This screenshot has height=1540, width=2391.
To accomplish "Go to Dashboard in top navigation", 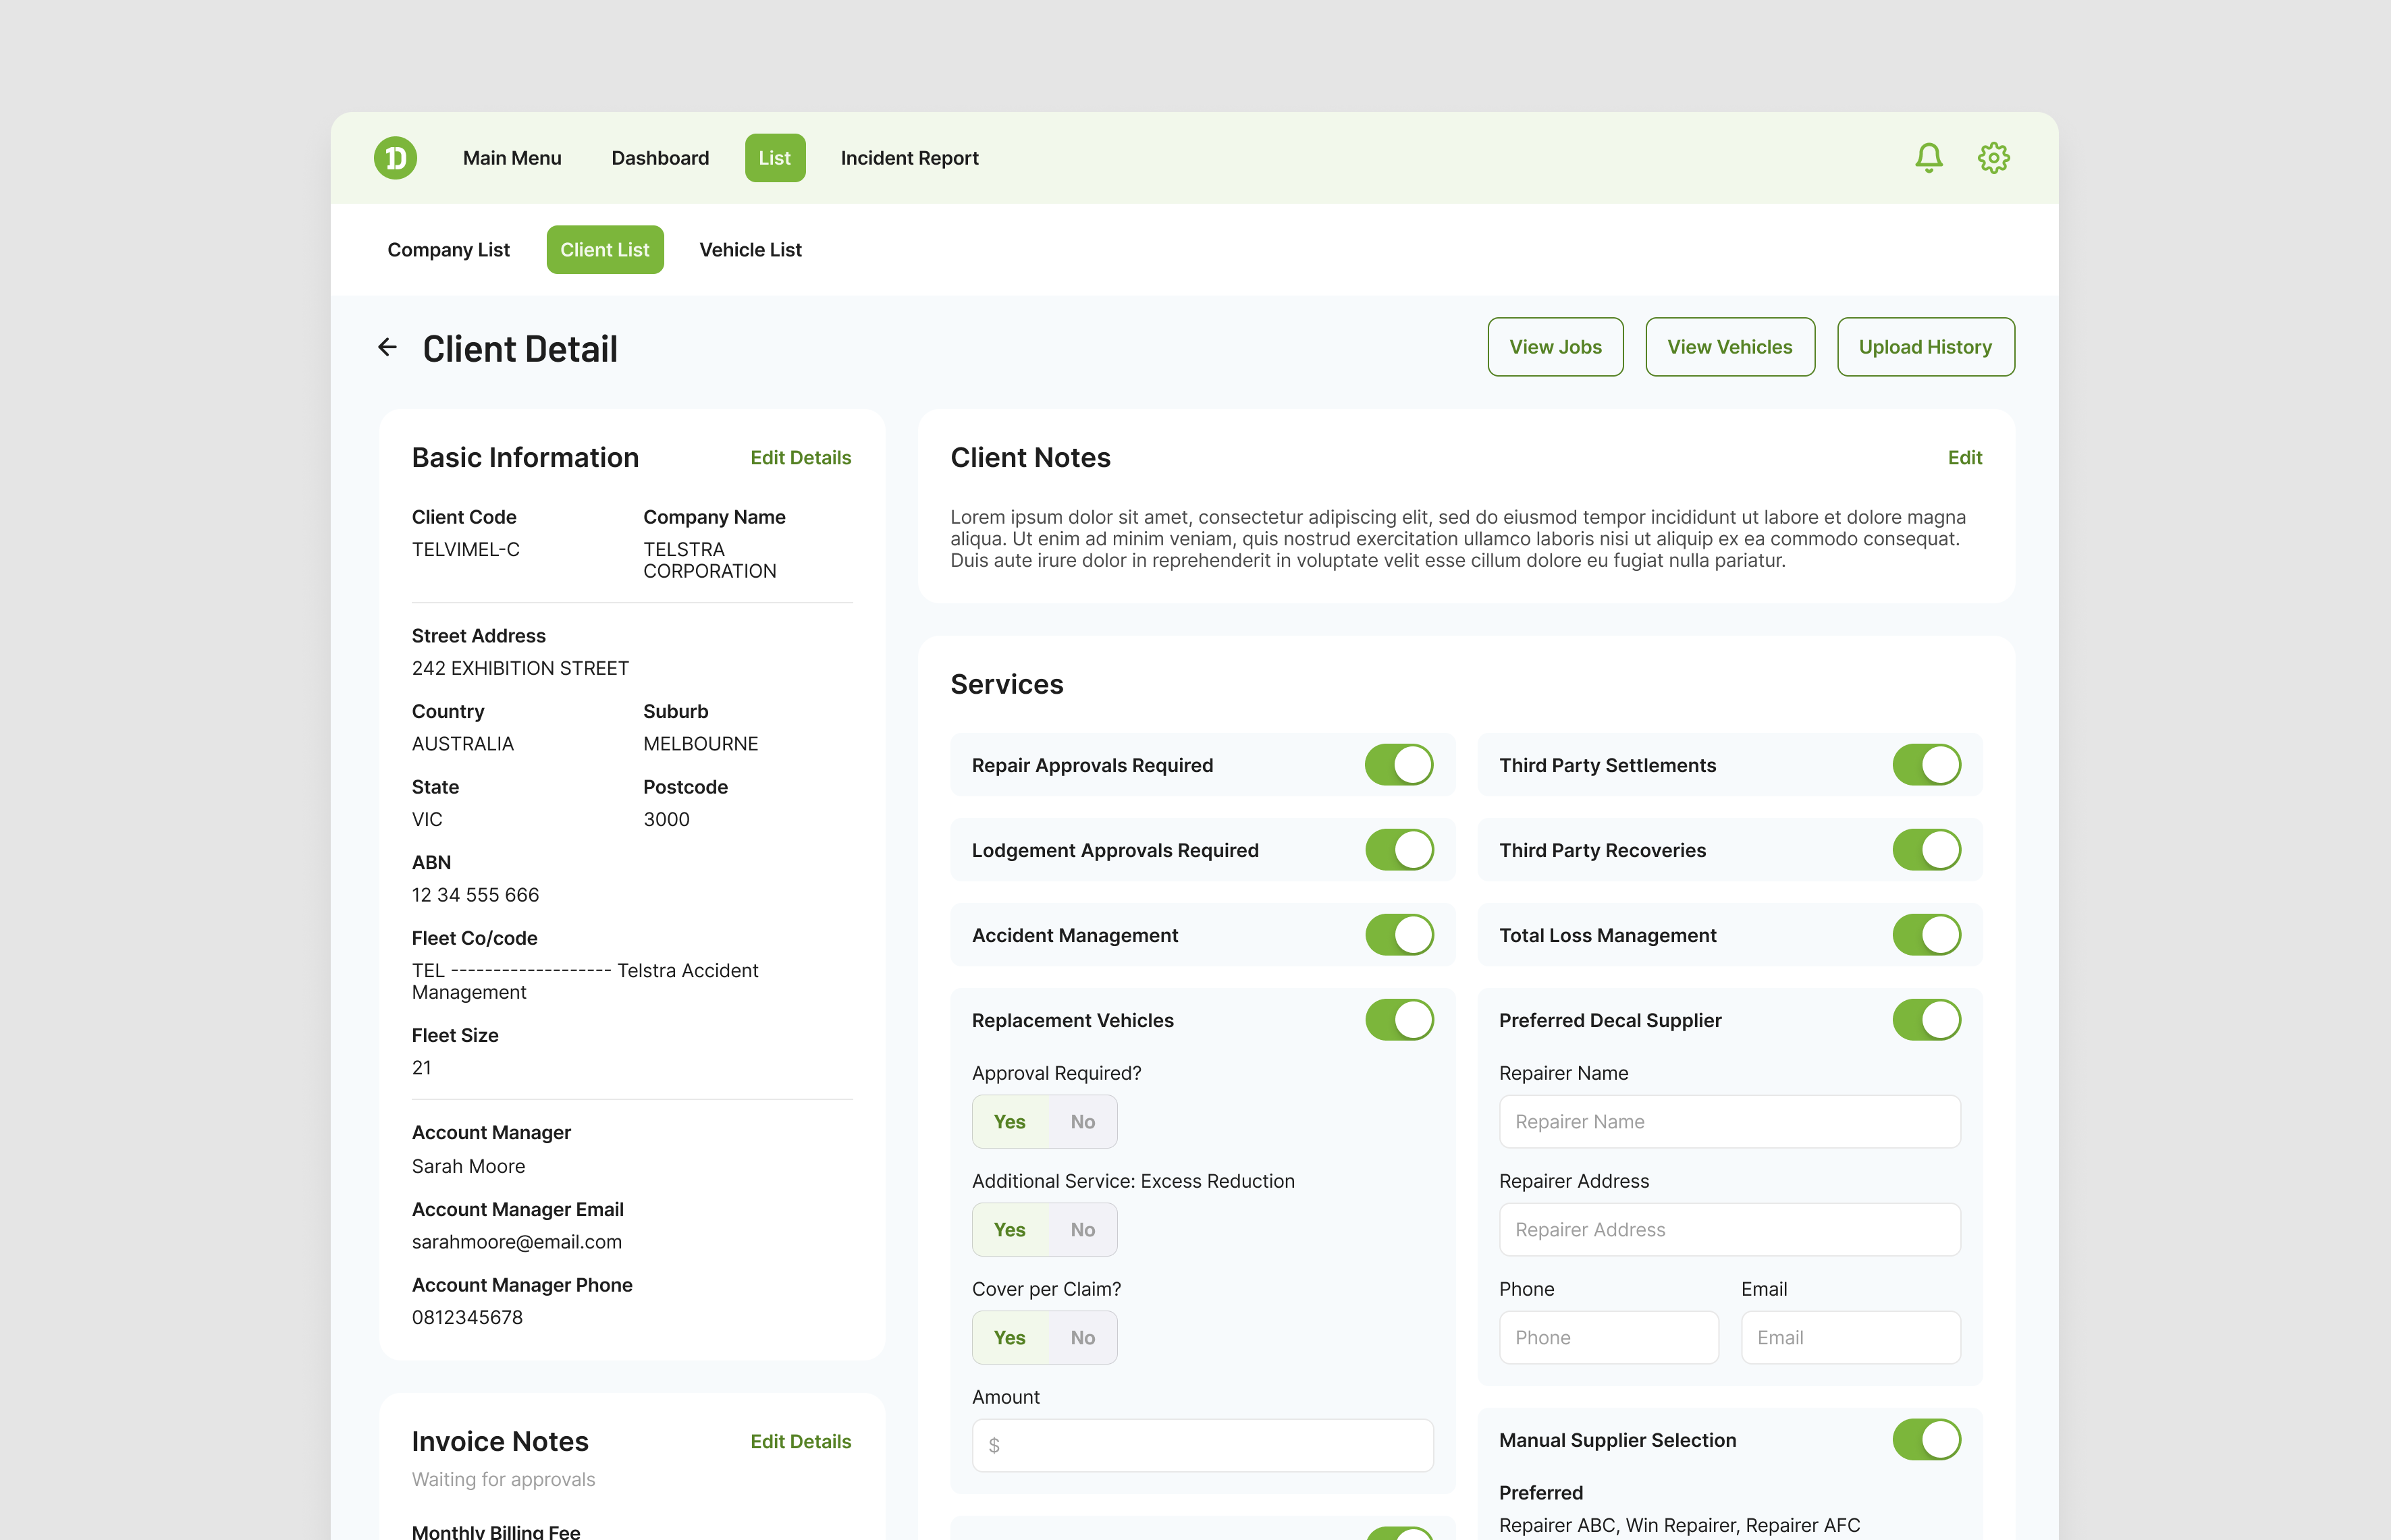I will click(660, 158).
